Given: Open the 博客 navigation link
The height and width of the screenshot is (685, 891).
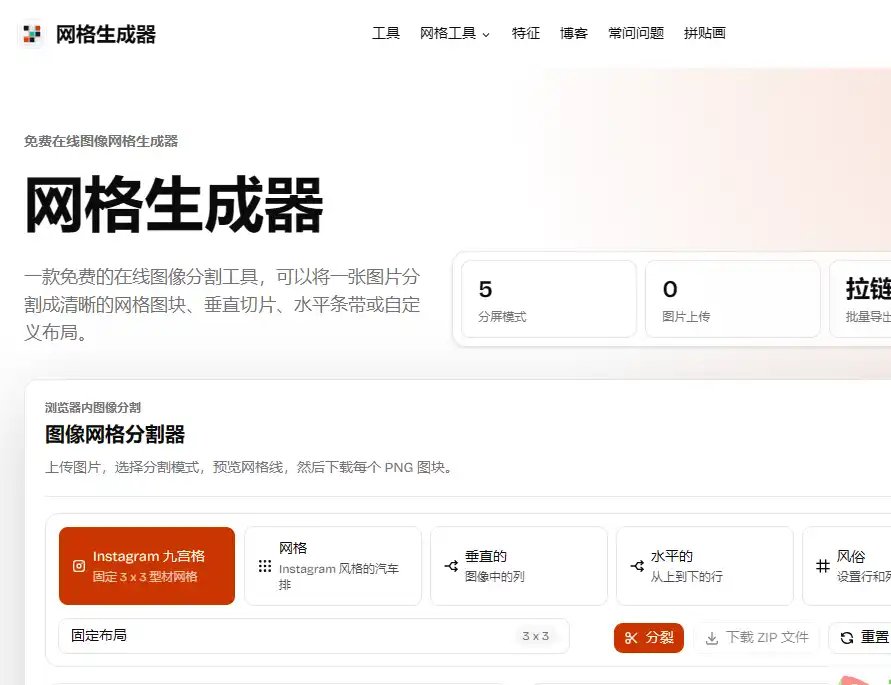Looking at the screenshot, I should coord(573,33).
